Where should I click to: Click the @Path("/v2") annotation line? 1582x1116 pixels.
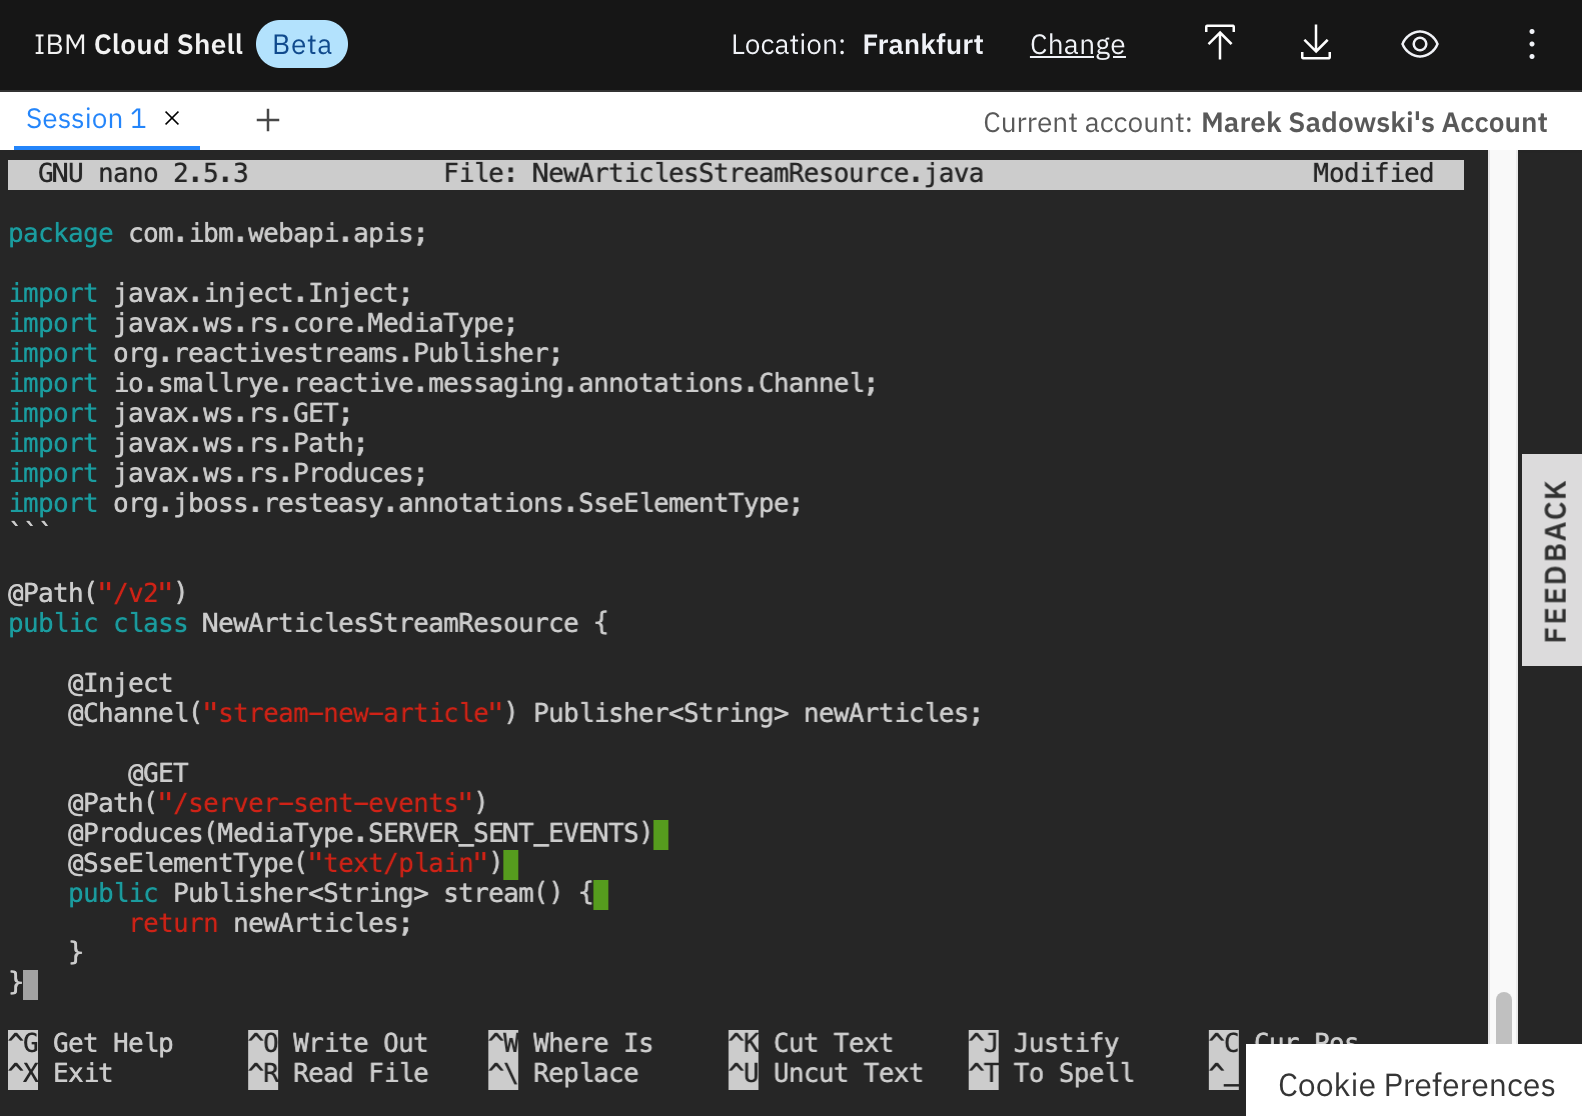(98, 593)
